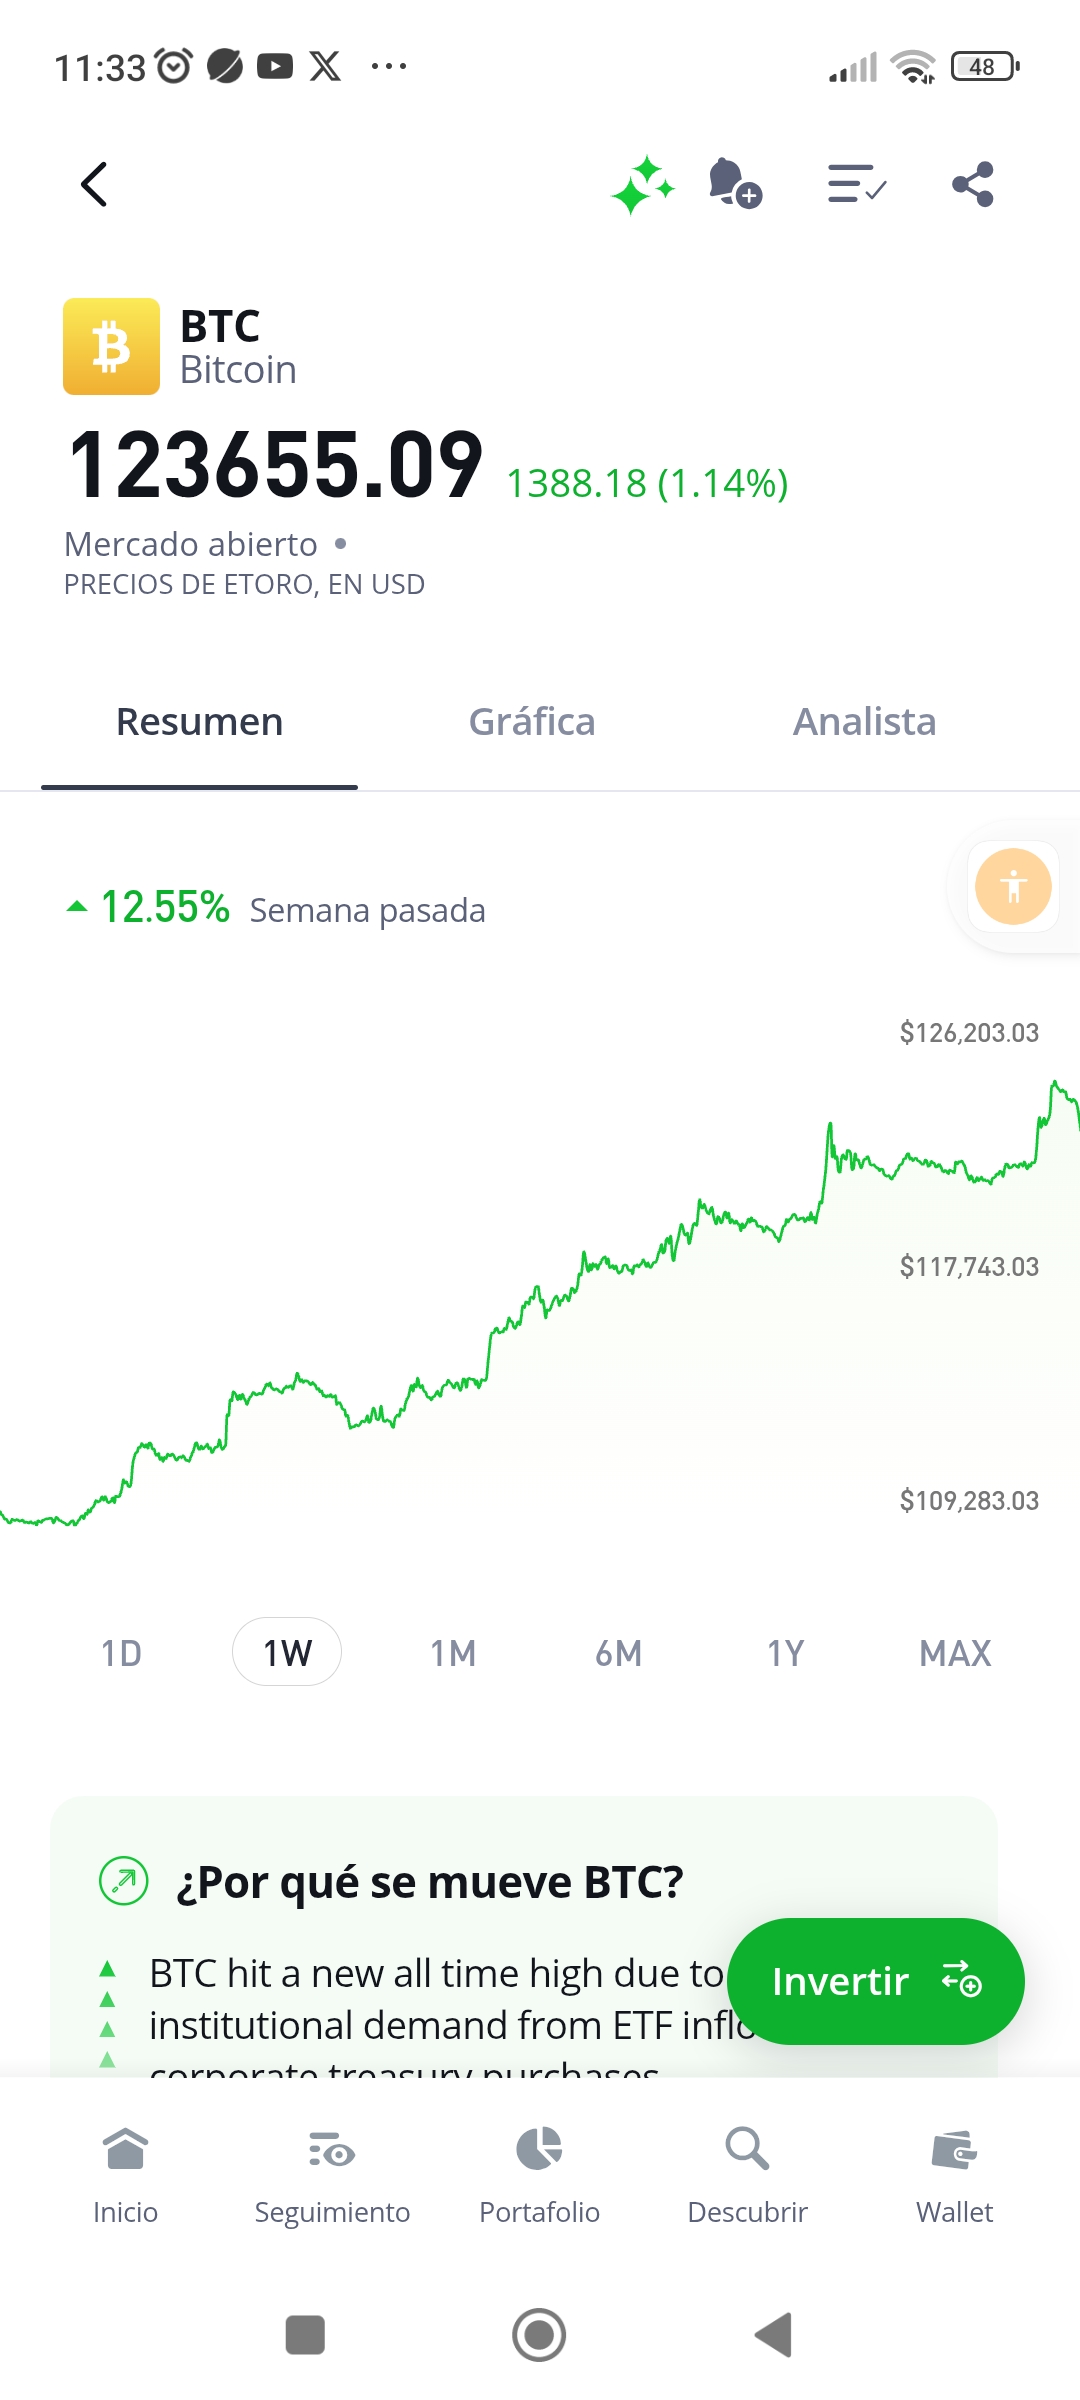Go back using the top-left arrow
This screenshot has height=2400, width=1080.
tap(94, 184)
